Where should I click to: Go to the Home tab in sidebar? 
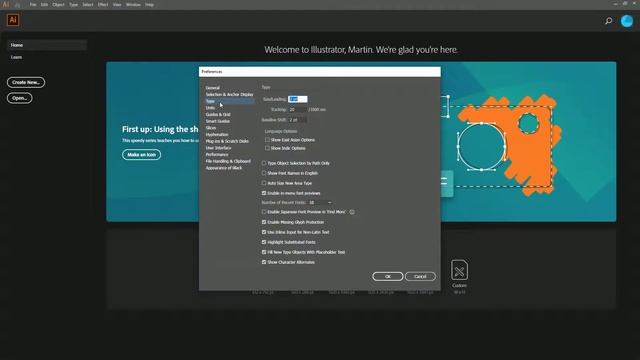(47, 45)
